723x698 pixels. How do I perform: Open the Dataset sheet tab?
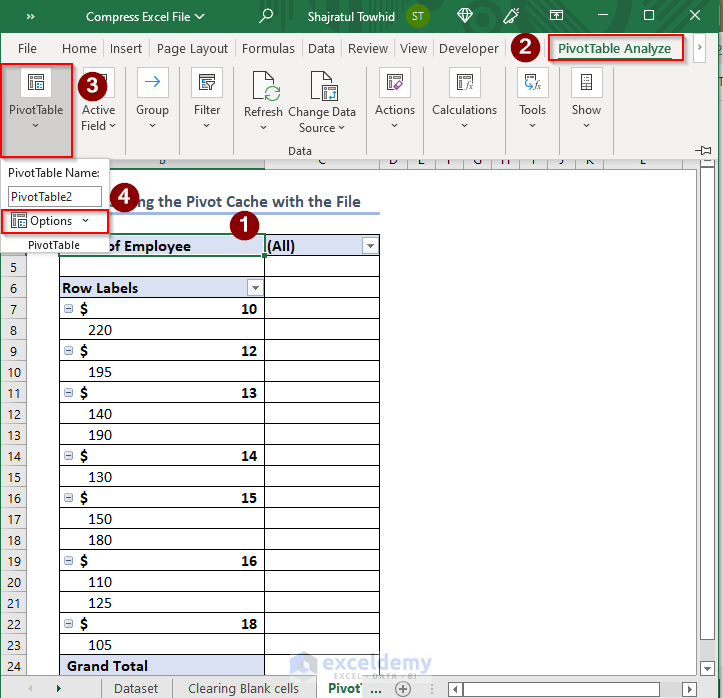click(136, 688)
